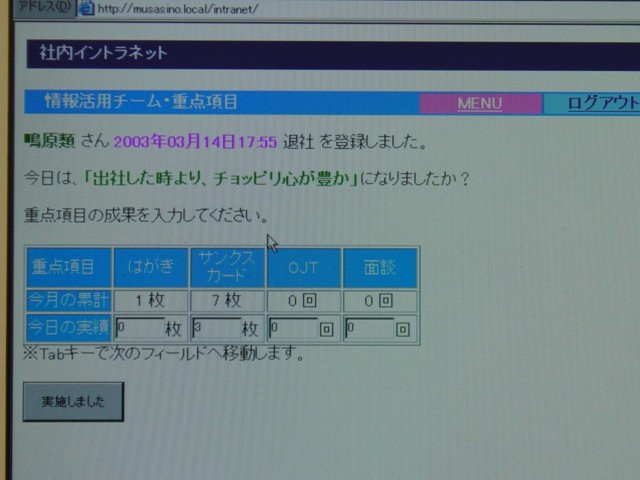Focus the 面談 today's count input field
The image size is (640, 480).
(x=369, y=328)
